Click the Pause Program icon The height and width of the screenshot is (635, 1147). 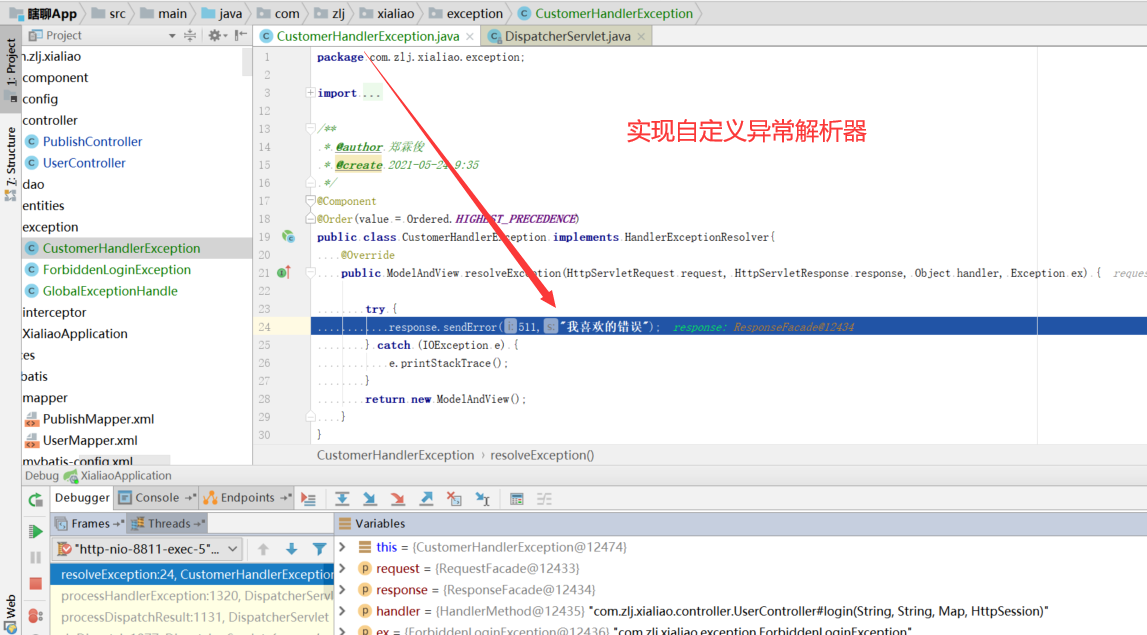click(x=35, y=557)
